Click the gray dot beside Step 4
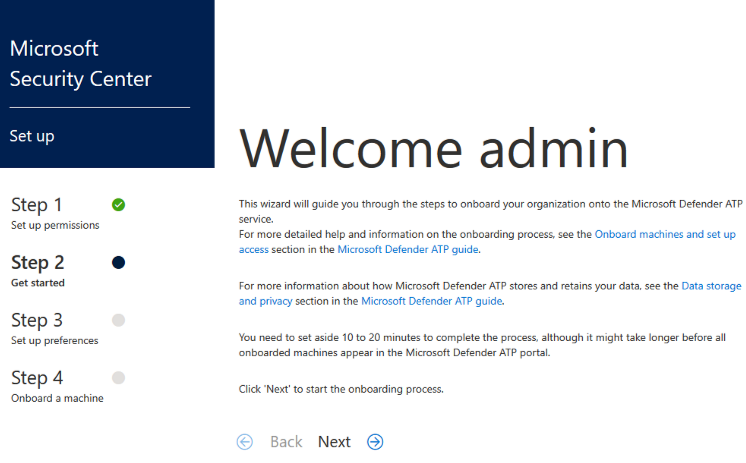 (x=118, y=377)
